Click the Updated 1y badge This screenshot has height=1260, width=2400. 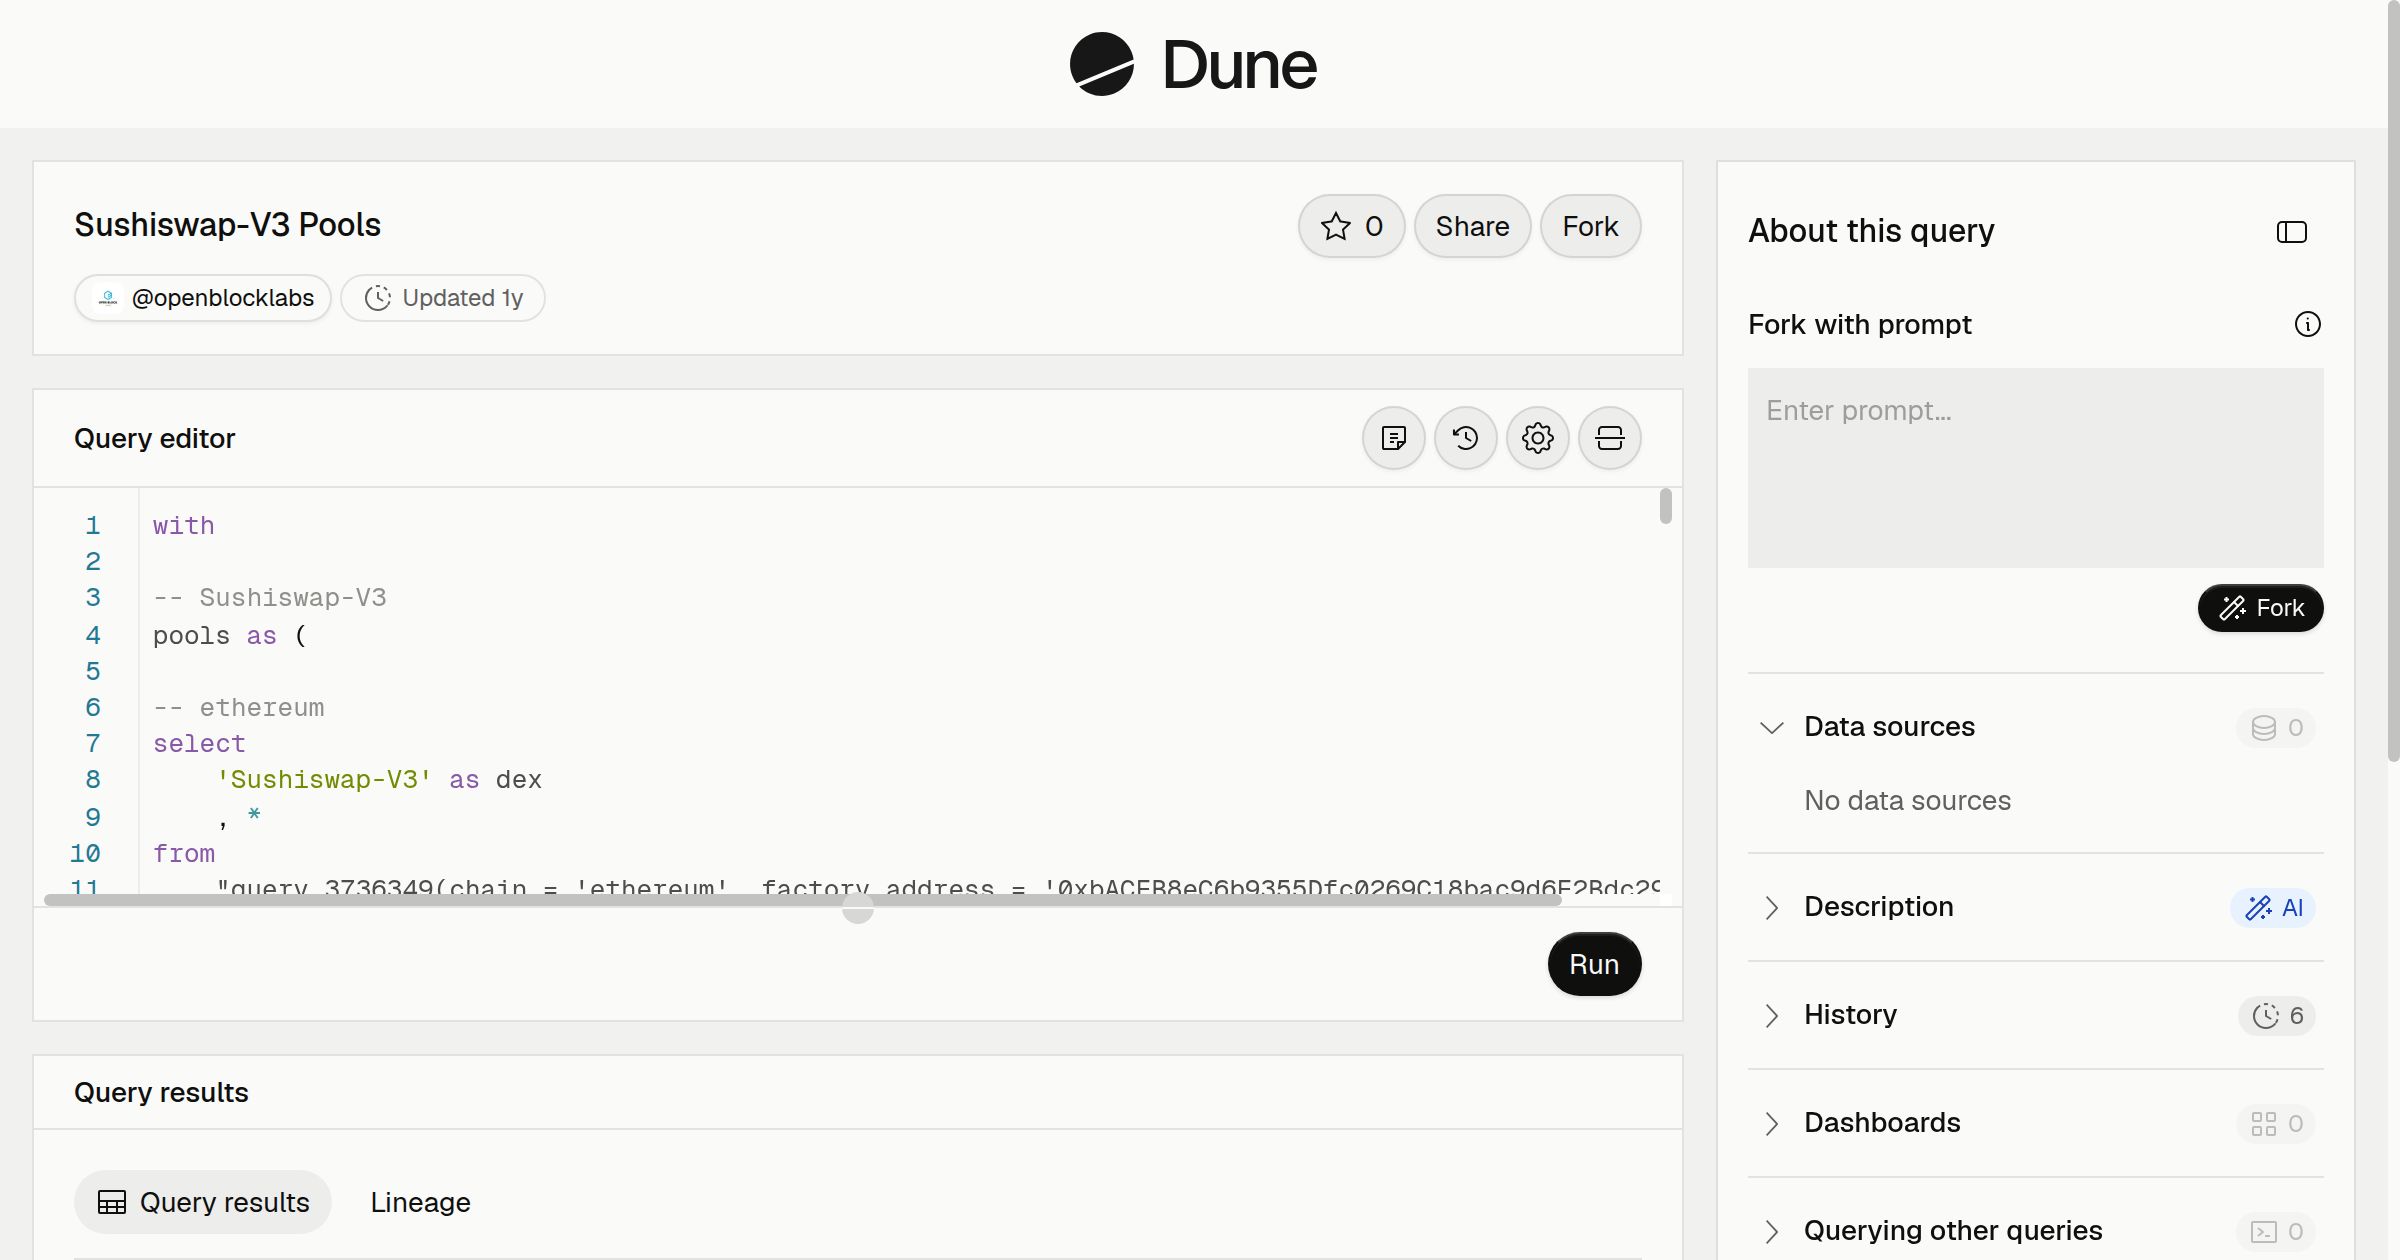[x=443, y=298]
